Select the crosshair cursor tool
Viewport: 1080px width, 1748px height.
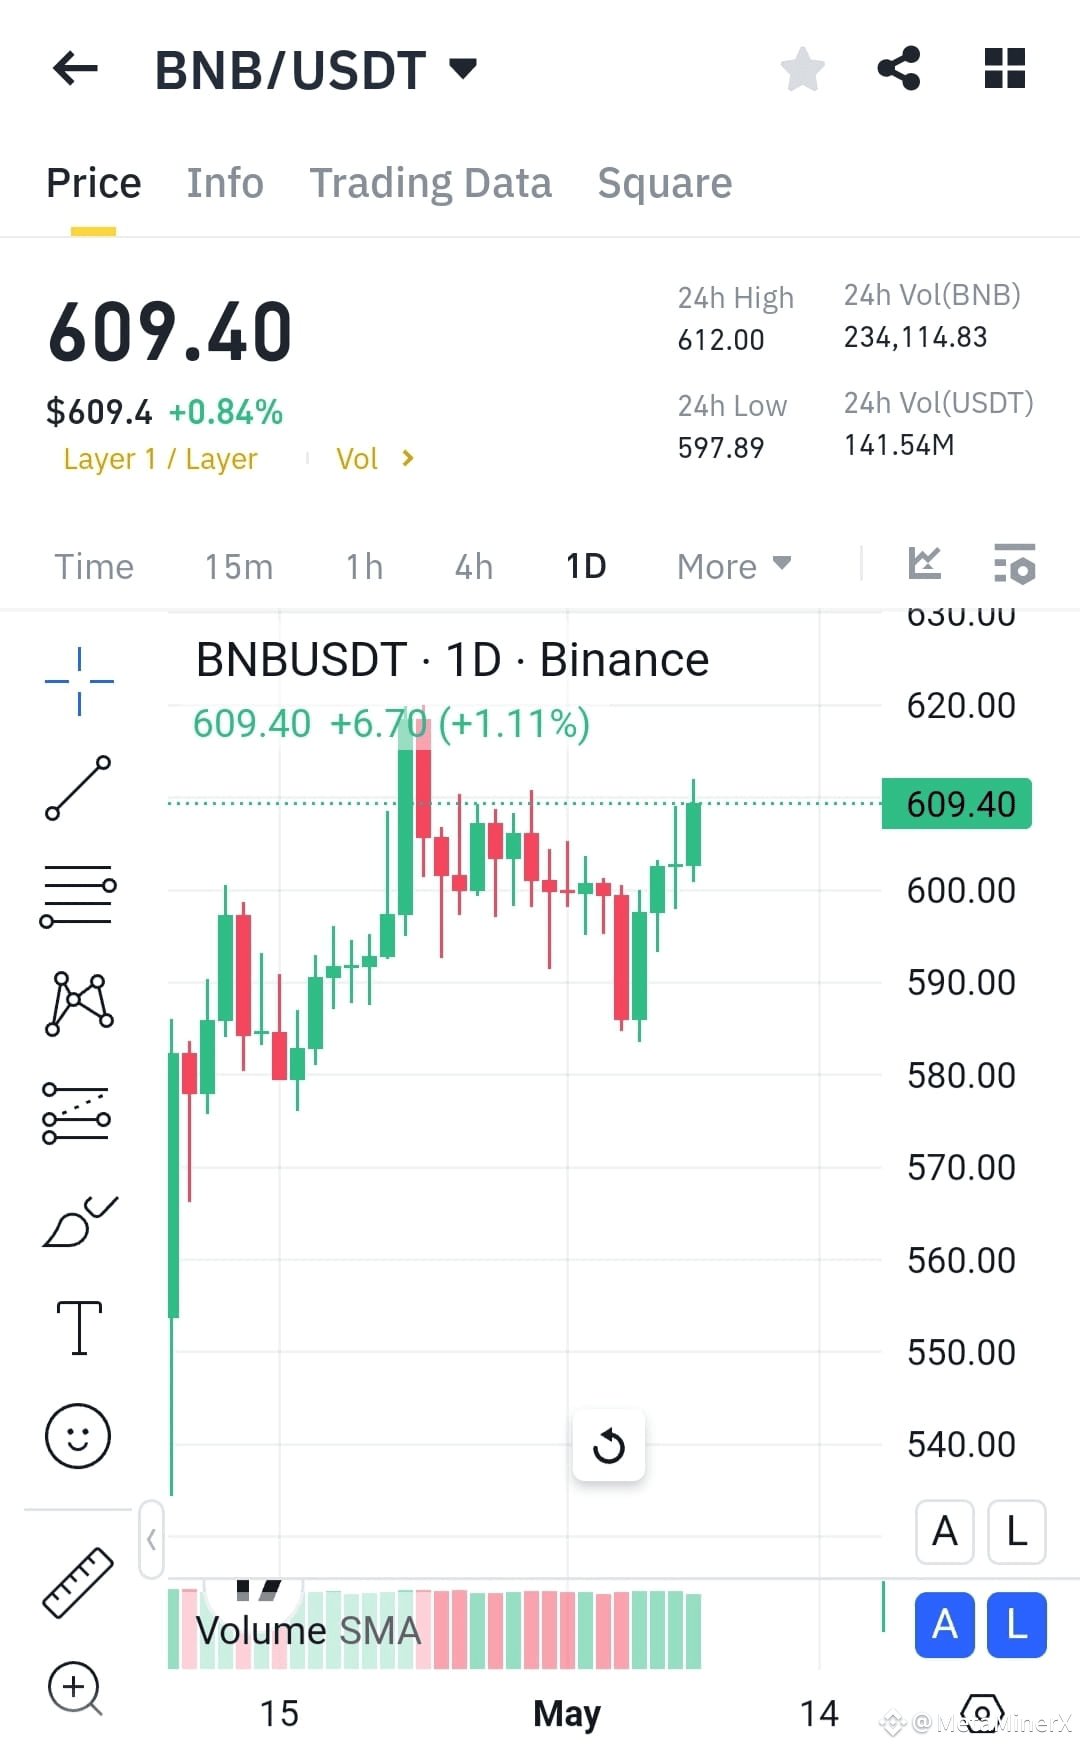(x=79, y=681)
